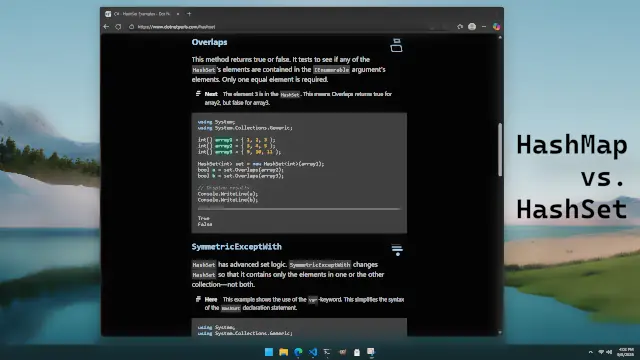Image resolution: width=640 pixels, height=360 pixels.
Task: Open a new browser tab
Action: click(x=189, y=14)
